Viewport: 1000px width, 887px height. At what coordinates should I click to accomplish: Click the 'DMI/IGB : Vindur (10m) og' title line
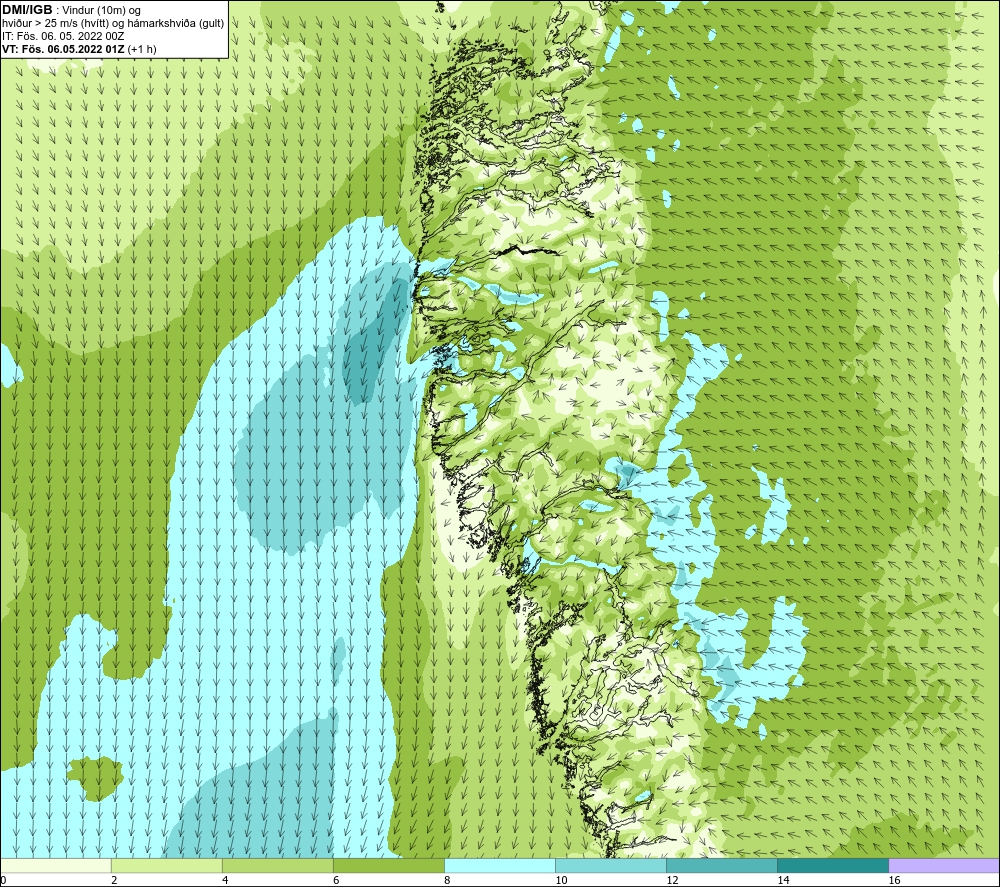[x=71, y=11]
